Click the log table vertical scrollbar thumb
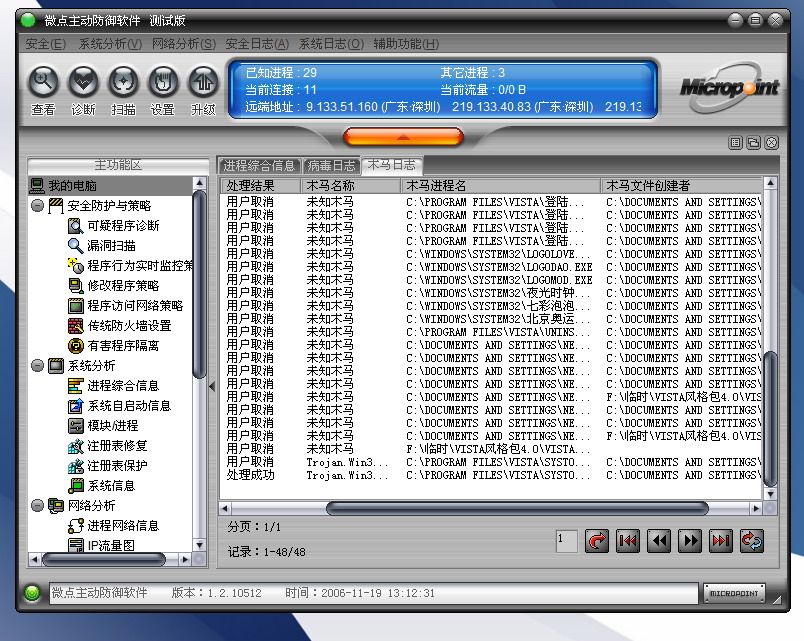The height and width of the screenshot is (641, 804). [770, 418]
